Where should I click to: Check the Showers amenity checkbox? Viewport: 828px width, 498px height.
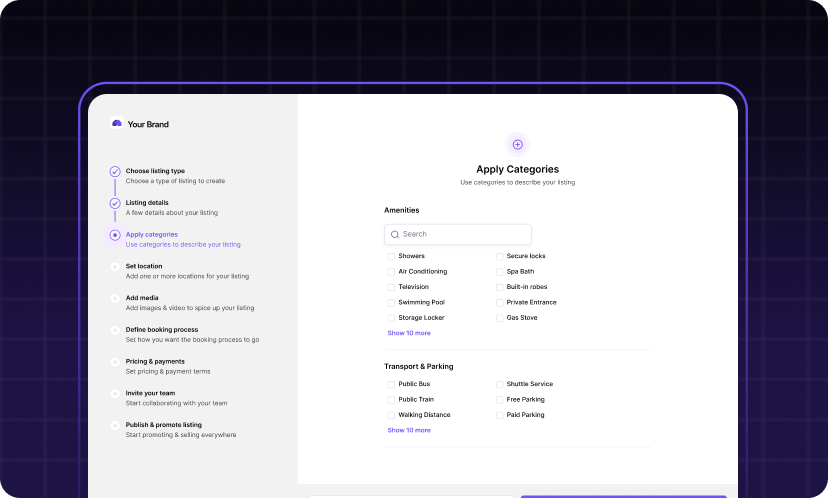coord(391,256)
